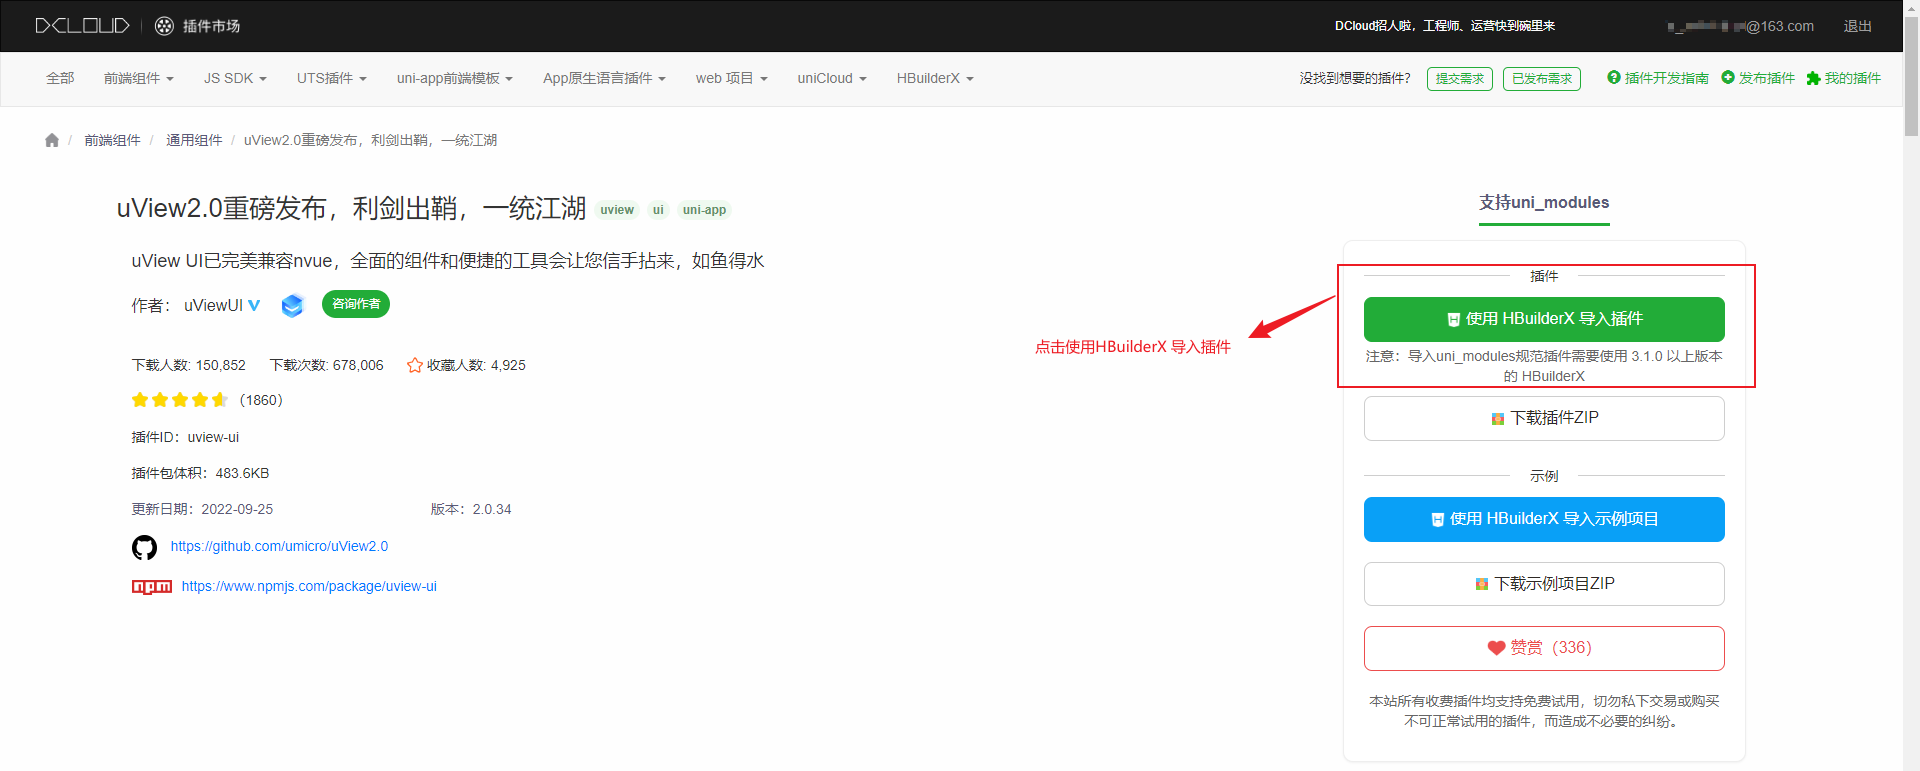Viewport: 1920px width, 771px height.
Task: Expand the App原生语言插件 dropdown
Action: point(604,78)
